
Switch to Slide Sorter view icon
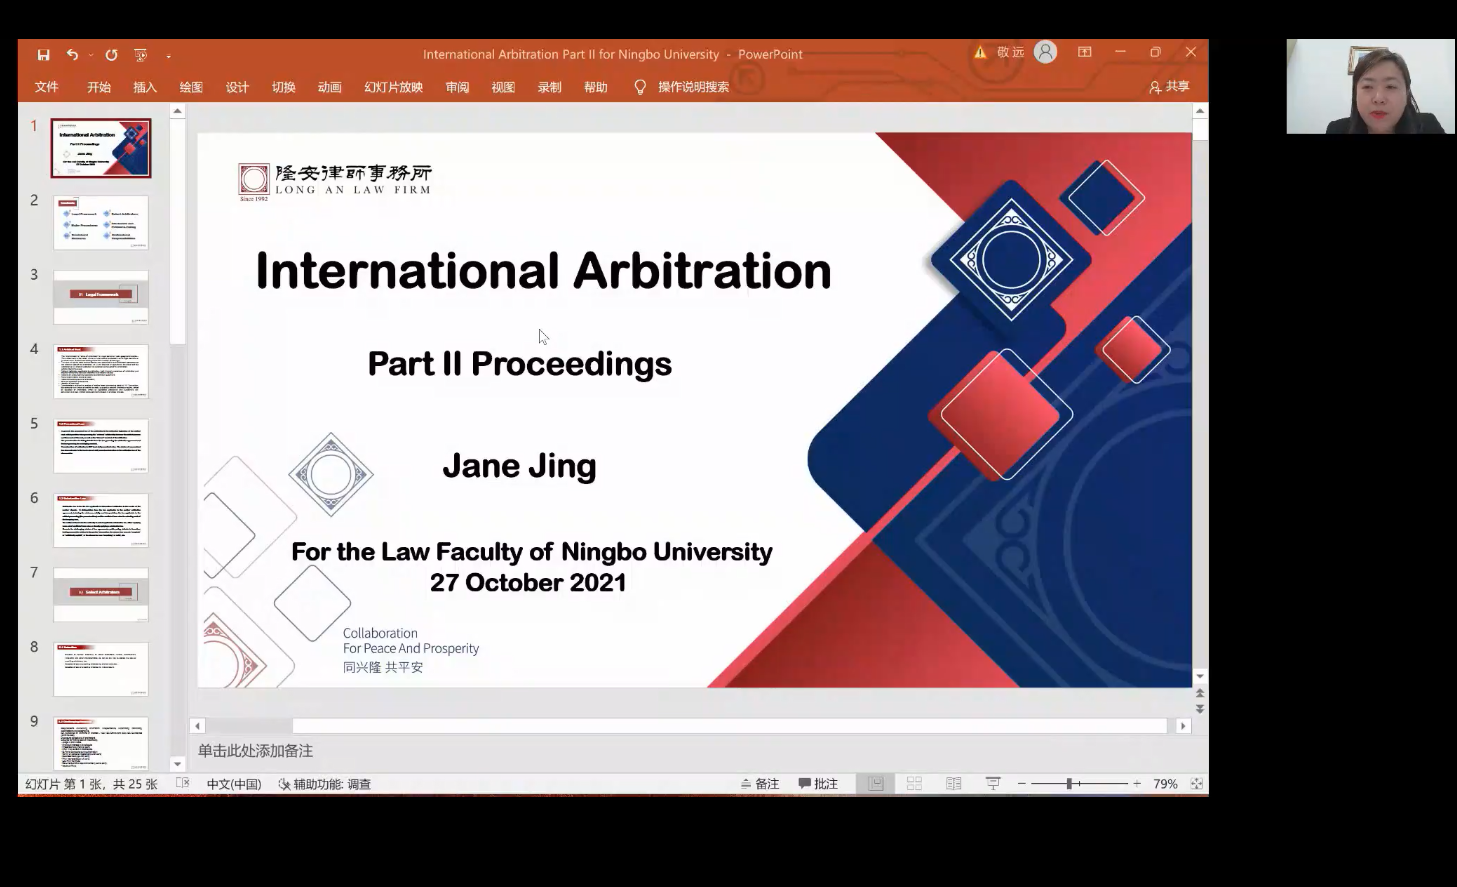[914, 784]
